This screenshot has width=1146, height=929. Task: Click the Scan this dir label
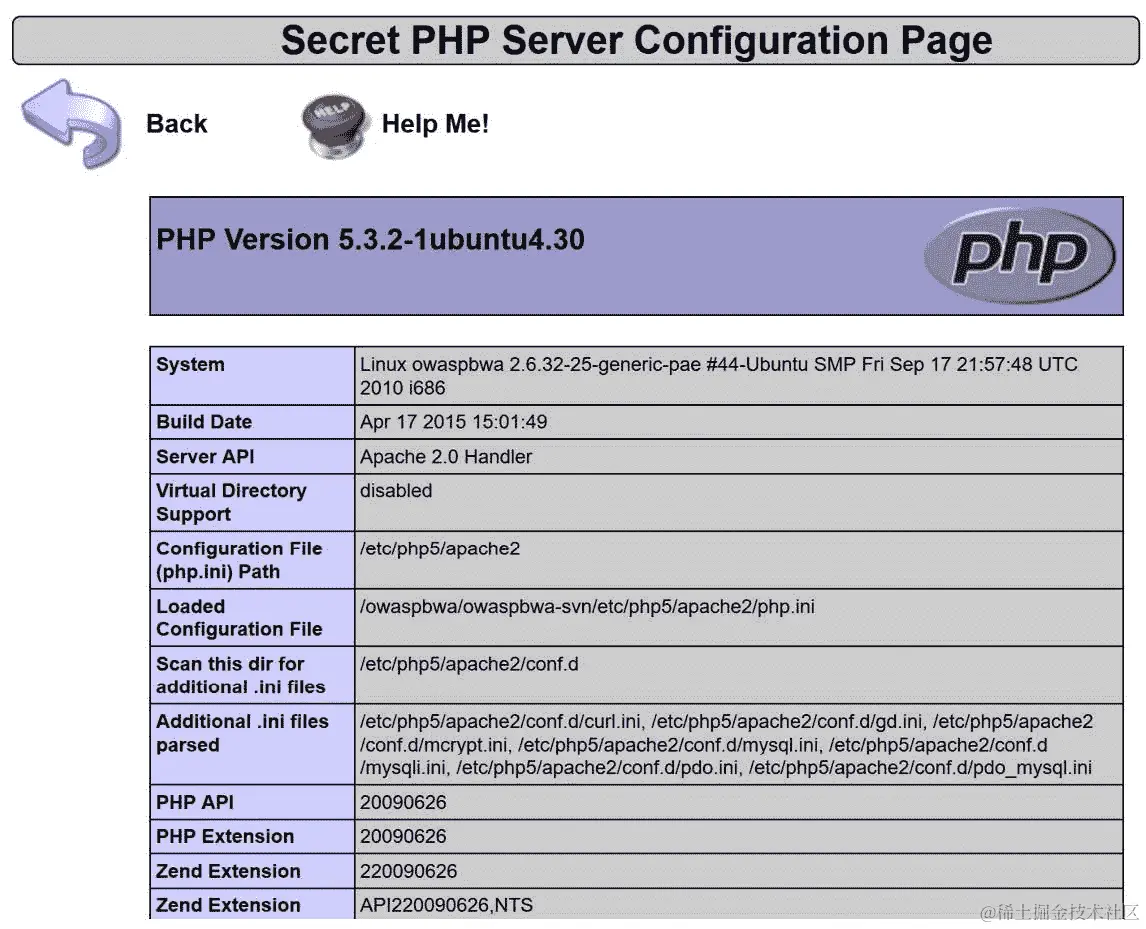pos(240,675)
